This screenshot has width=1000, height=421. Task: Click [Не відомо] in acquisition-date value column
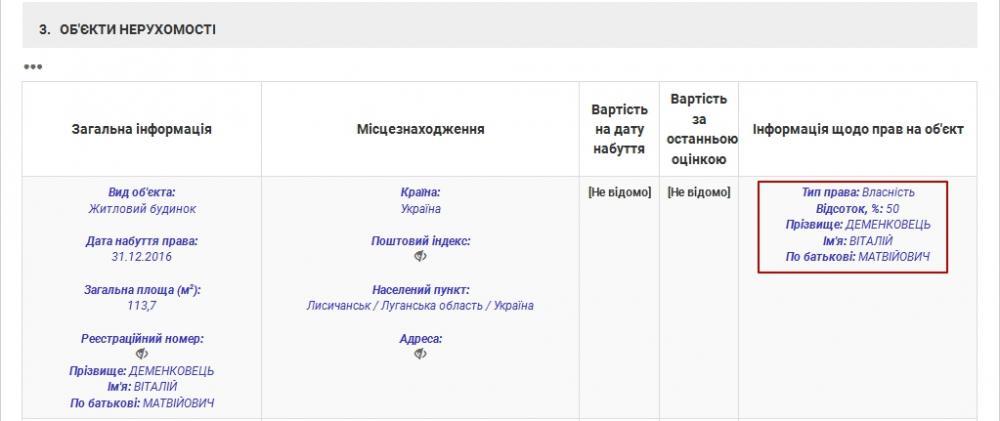pos(619,192)
